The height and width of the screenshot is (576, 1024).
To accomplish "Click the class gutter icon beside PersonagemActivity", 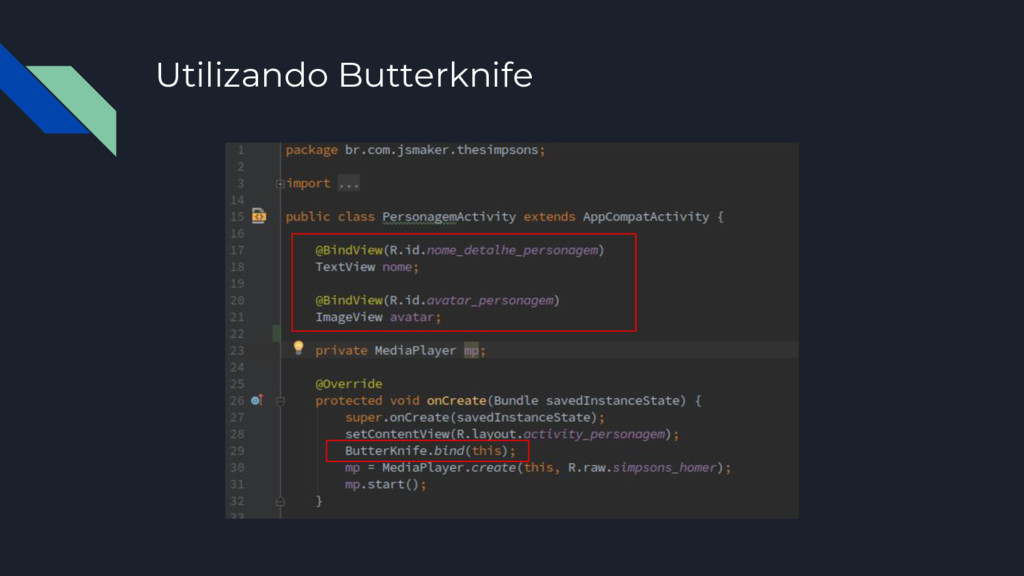I will pos(259,216).
